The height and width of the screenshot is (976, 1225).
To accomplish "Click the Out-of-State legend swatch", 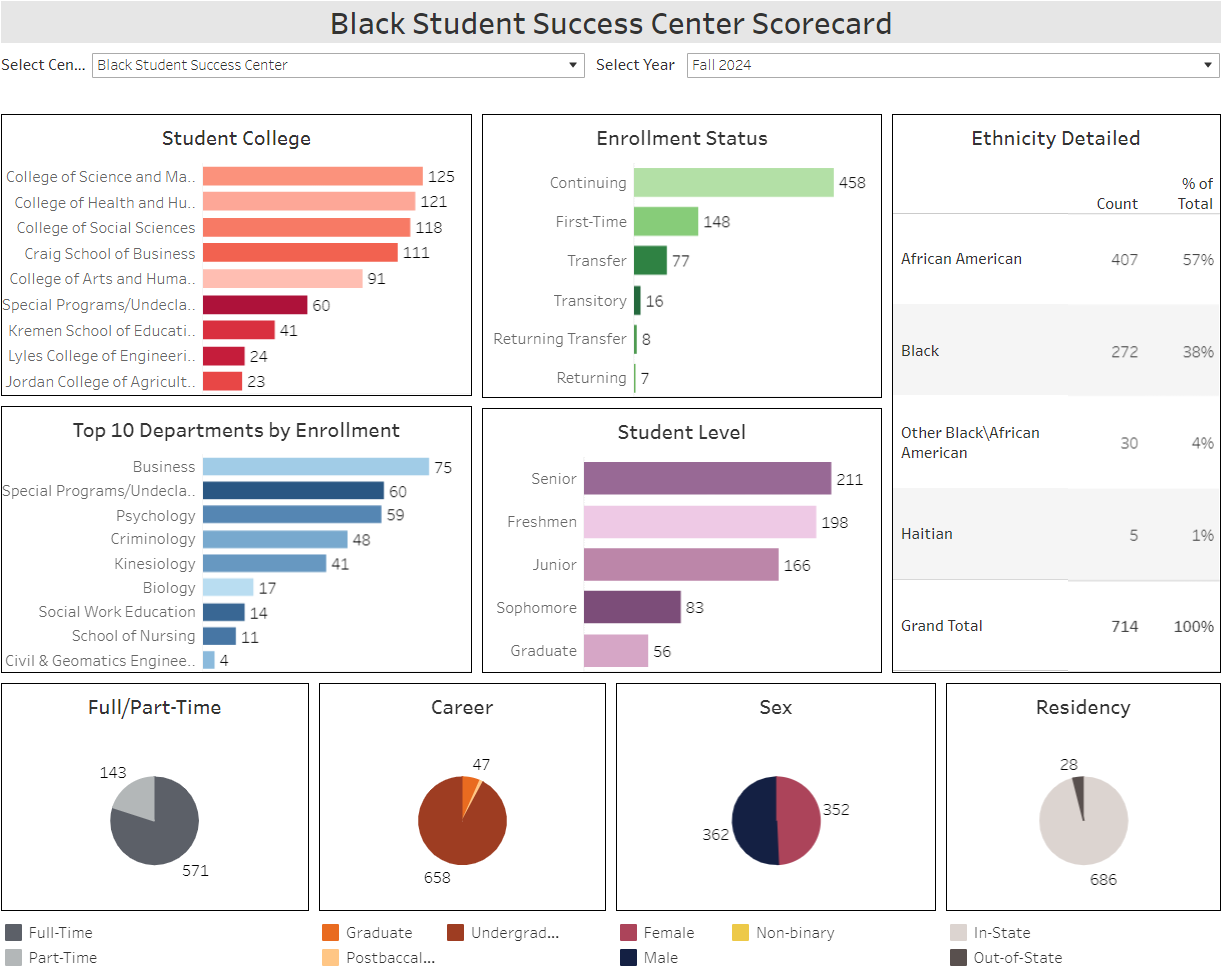I will (958, 958).
